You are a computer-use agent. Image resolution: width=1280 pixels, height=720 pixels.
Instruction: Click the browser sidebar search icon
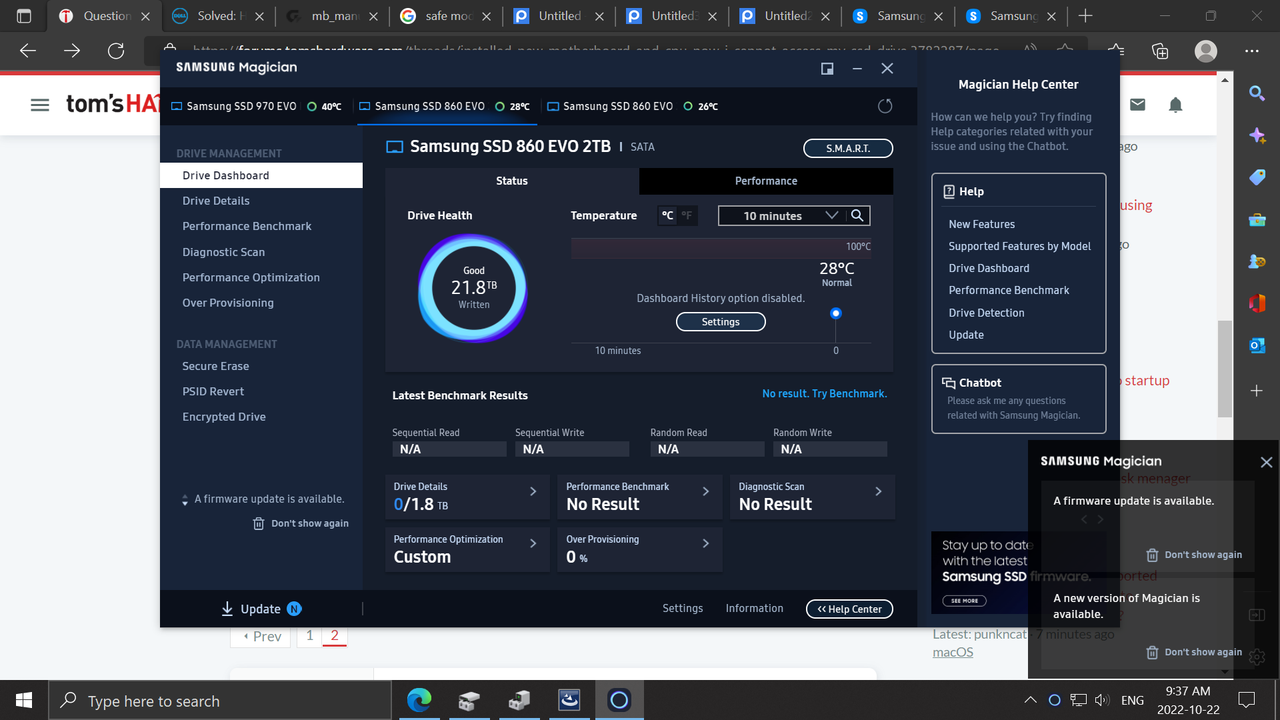coord(1257,93)
